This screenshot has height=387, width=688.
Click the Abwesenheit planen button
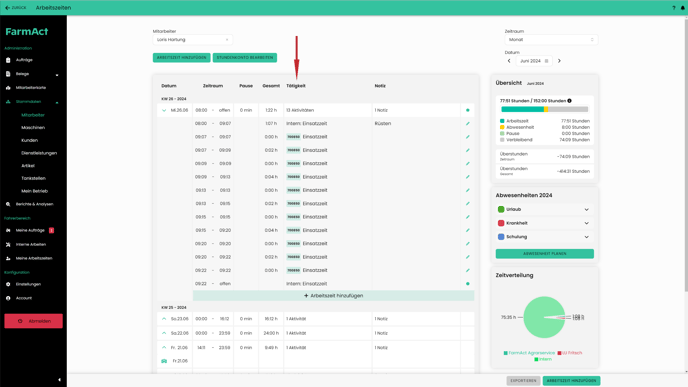545,254
